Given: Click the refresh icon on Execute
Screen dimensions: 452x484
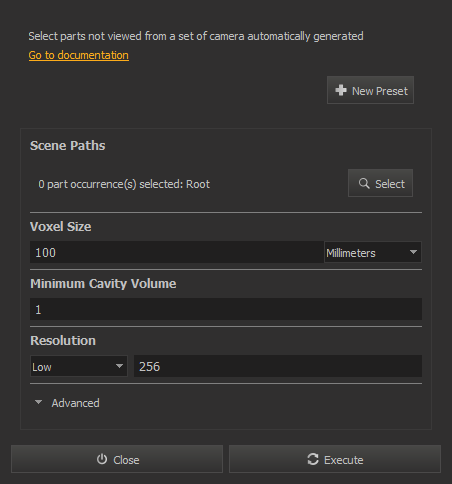Looking at the screenshot, I should pos(313,459).
